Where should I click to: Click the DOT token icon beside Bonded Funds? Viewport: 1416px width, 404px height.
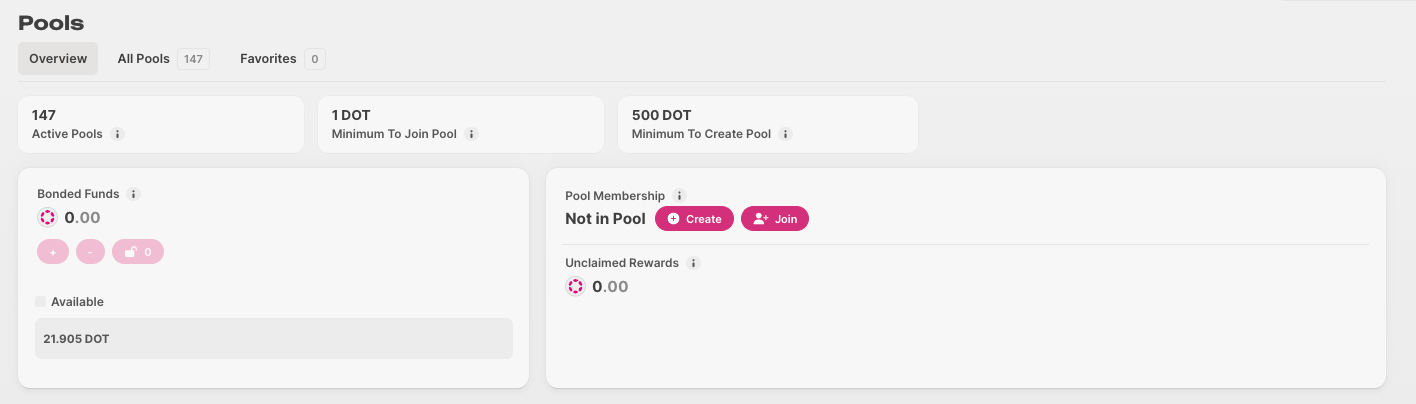pyautogui.click(x=47, y=217)
